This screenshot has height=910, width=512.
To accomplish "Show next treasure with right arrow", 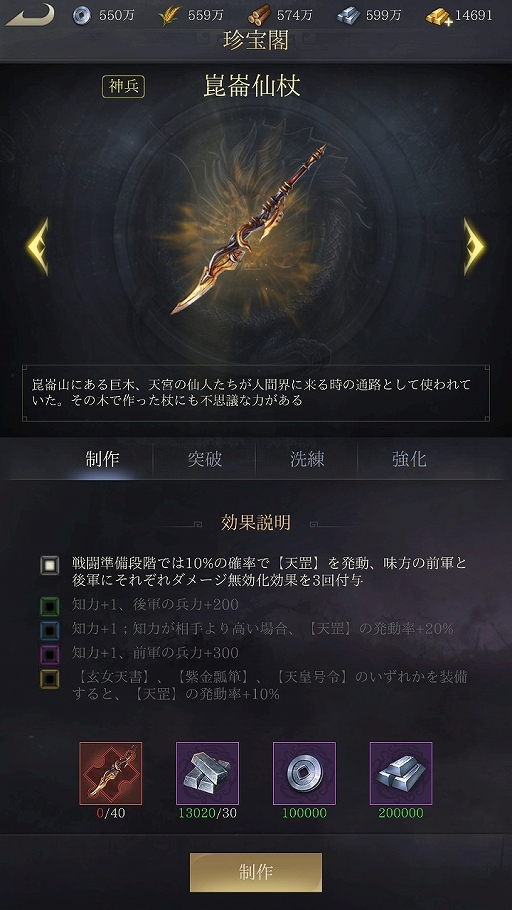I will [474, 246].
